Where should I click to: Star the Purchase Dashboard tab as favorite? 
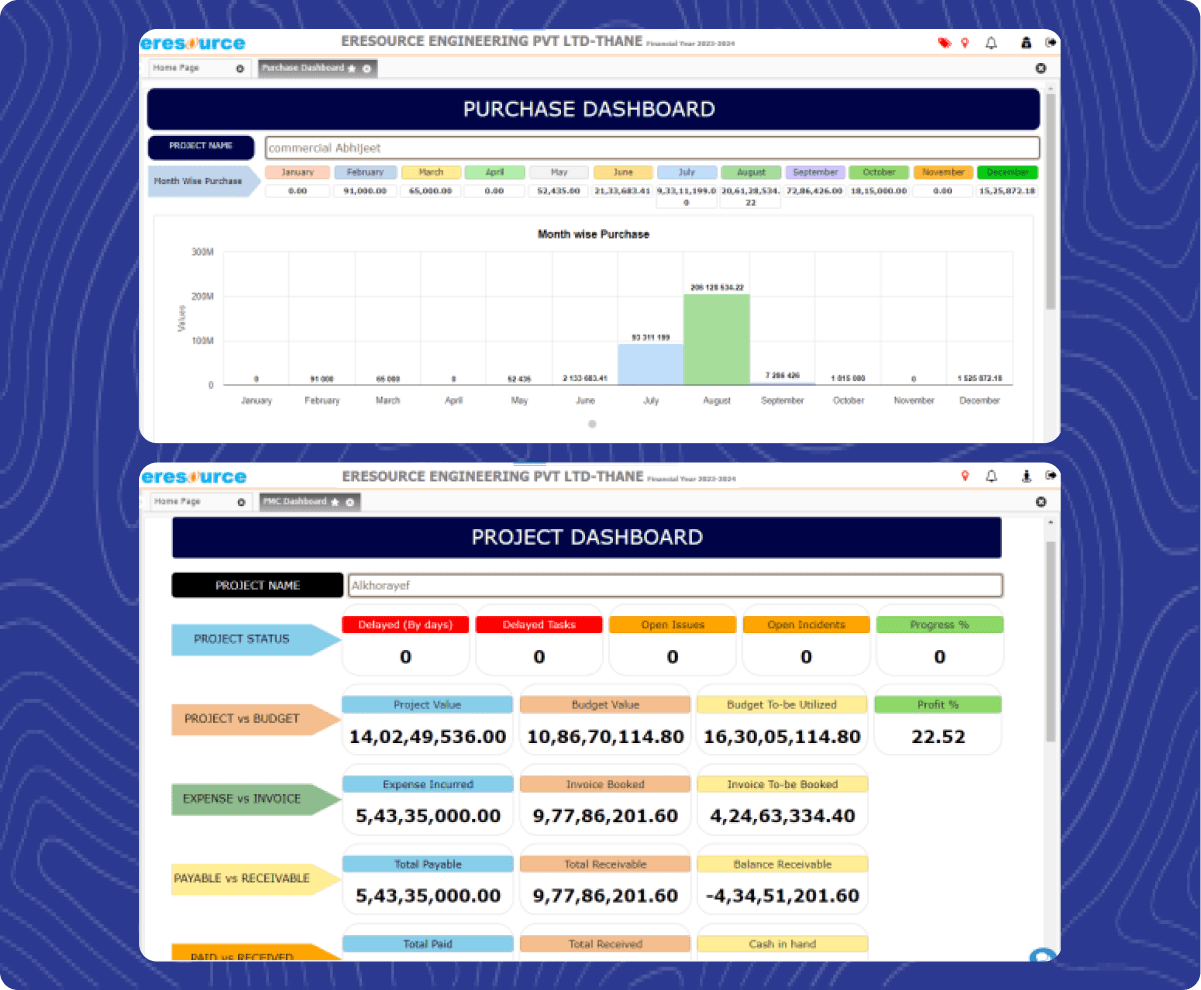tap(352, 69)
